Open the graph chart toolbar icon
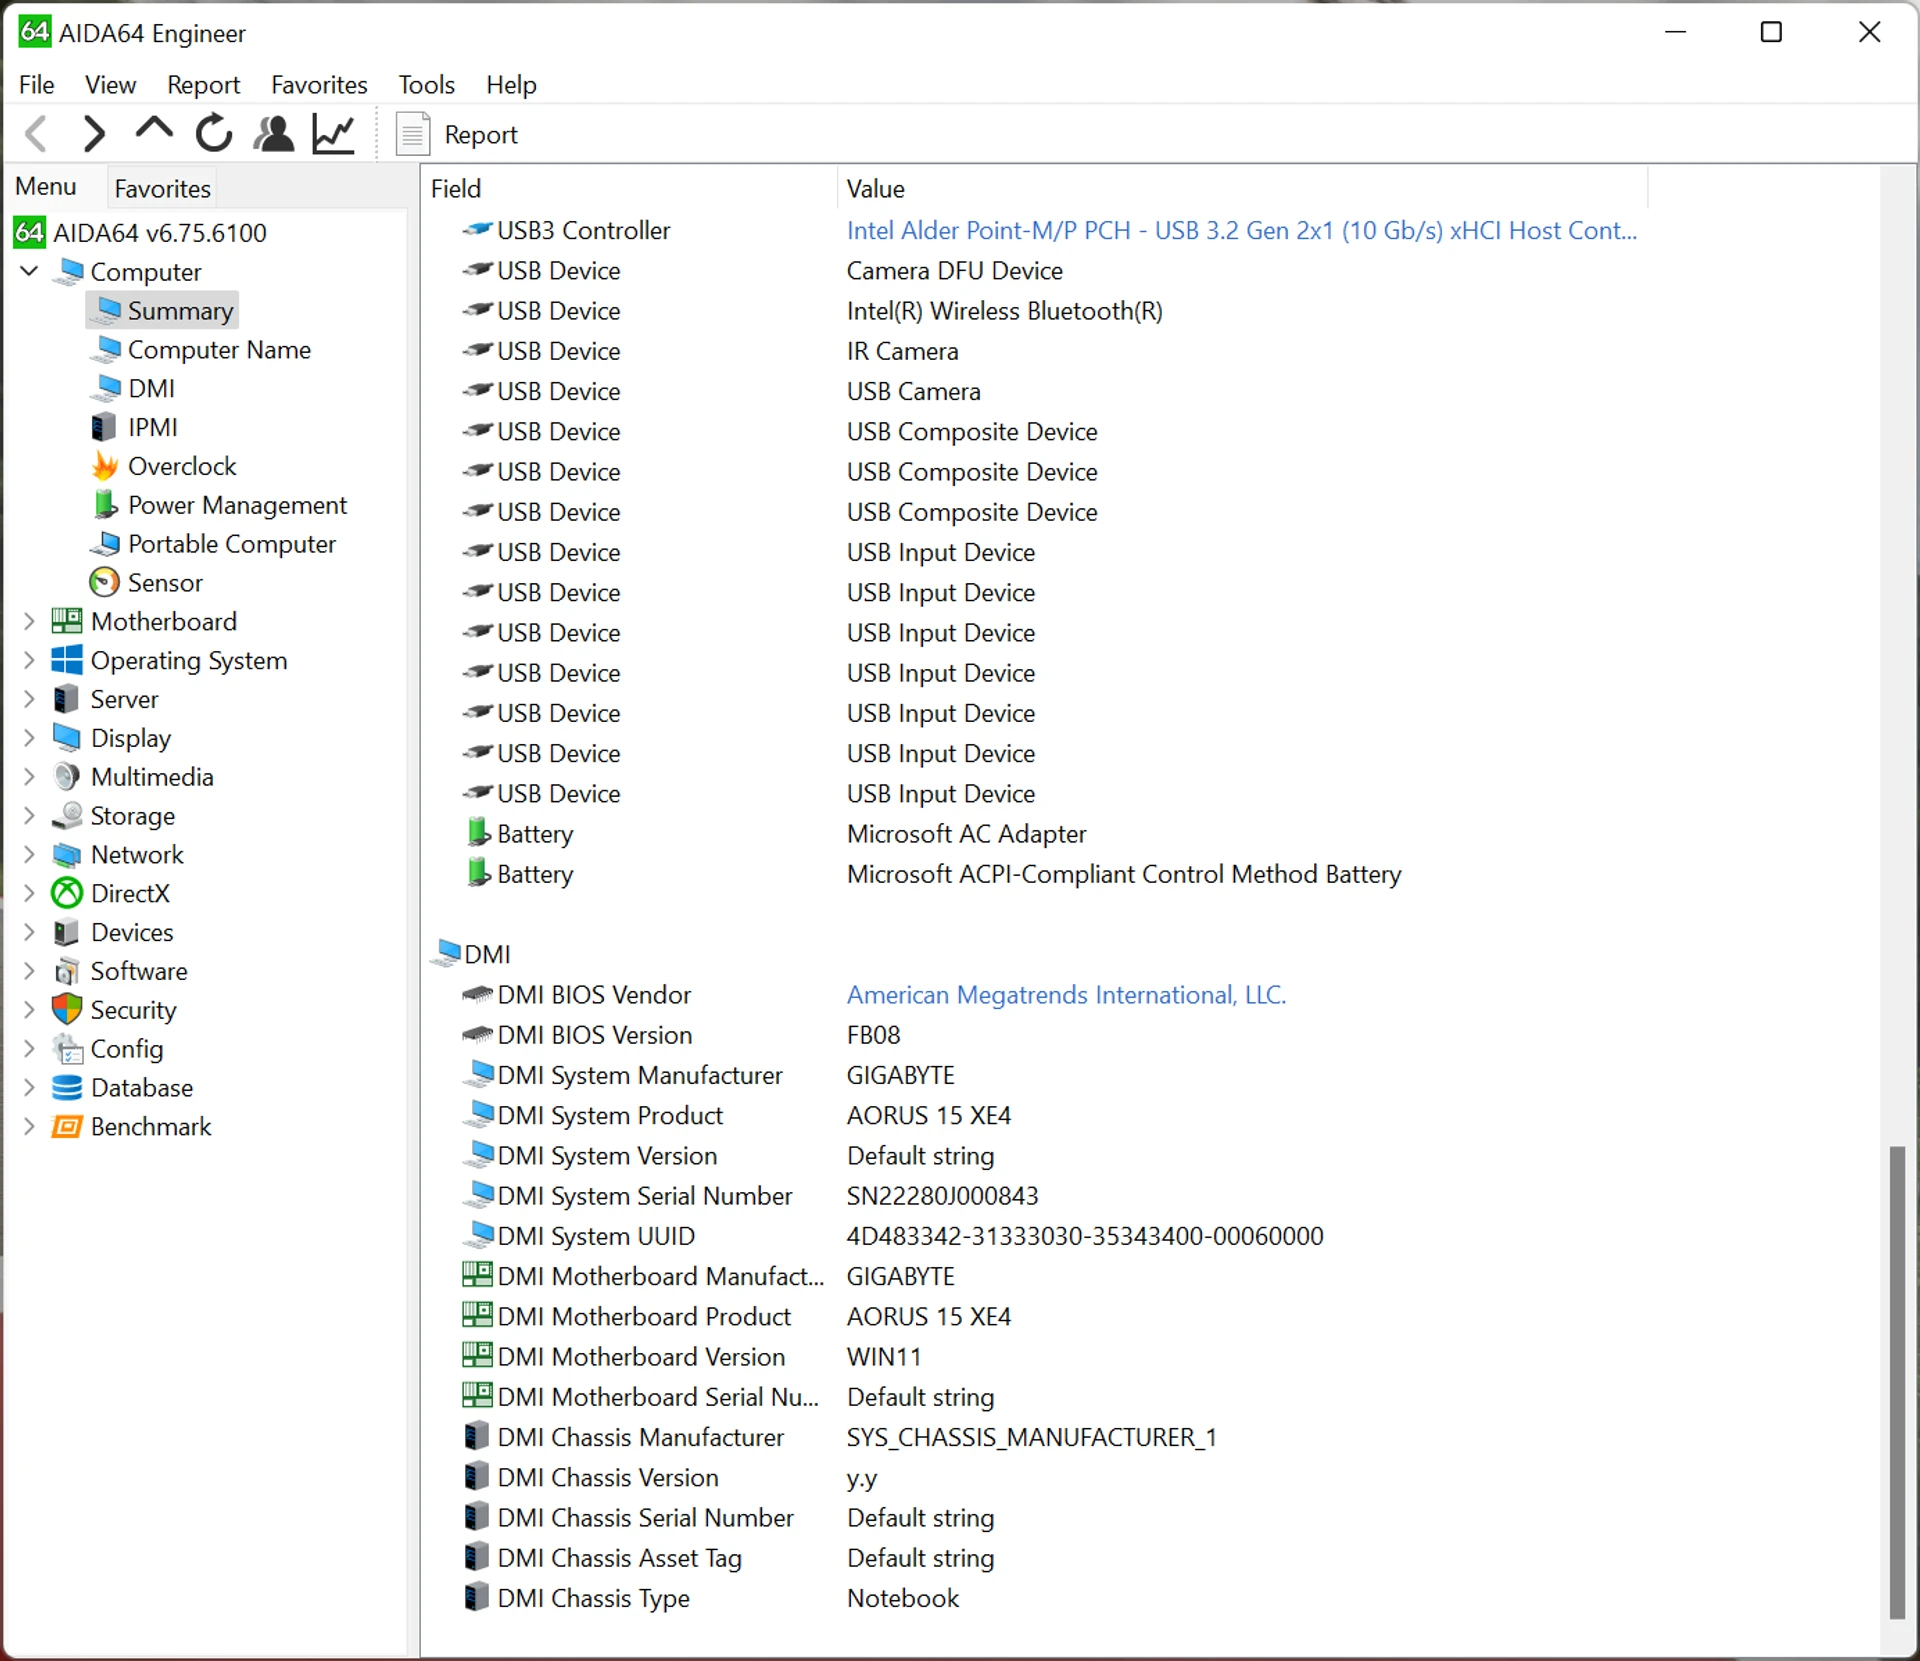The width and height of the screenshot is (1920, 1661). pyautogui.click(x=334, y=134)
